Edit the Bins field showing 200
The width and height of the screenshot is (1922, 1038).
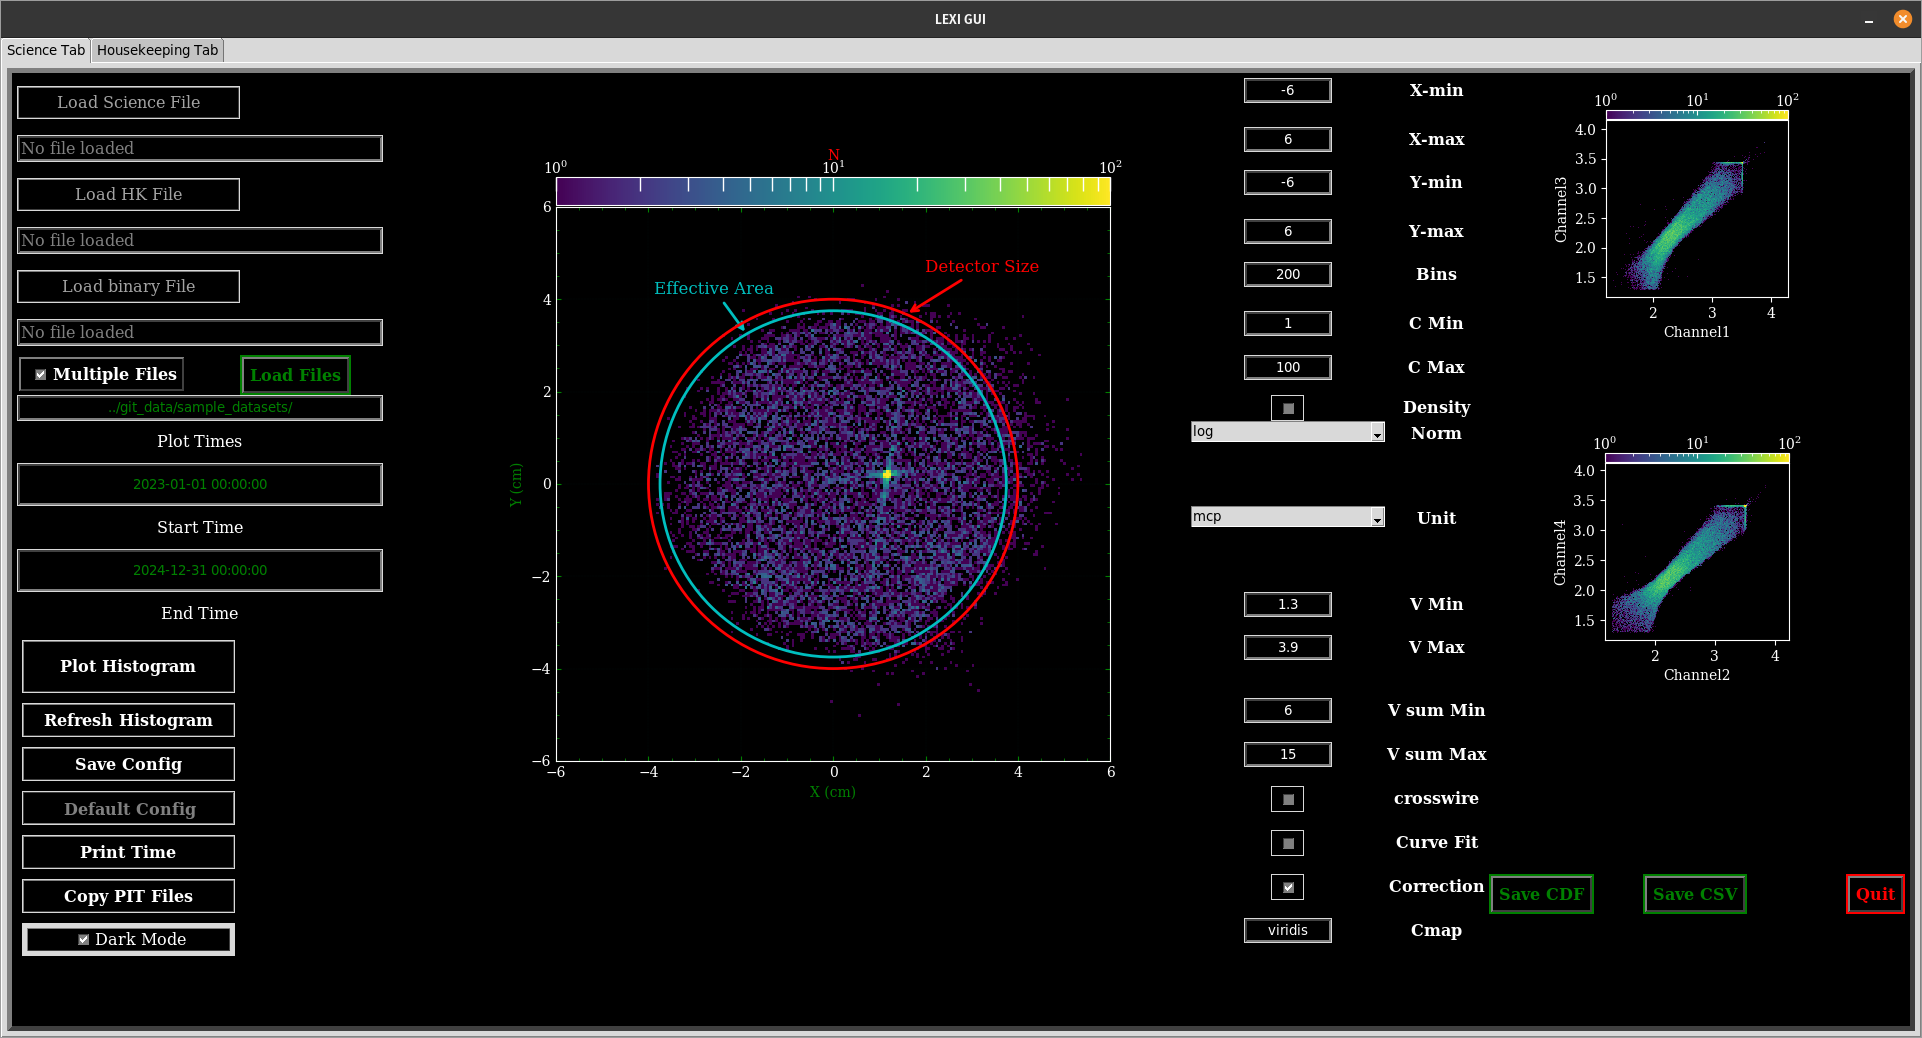click(x=1287, y=274)
